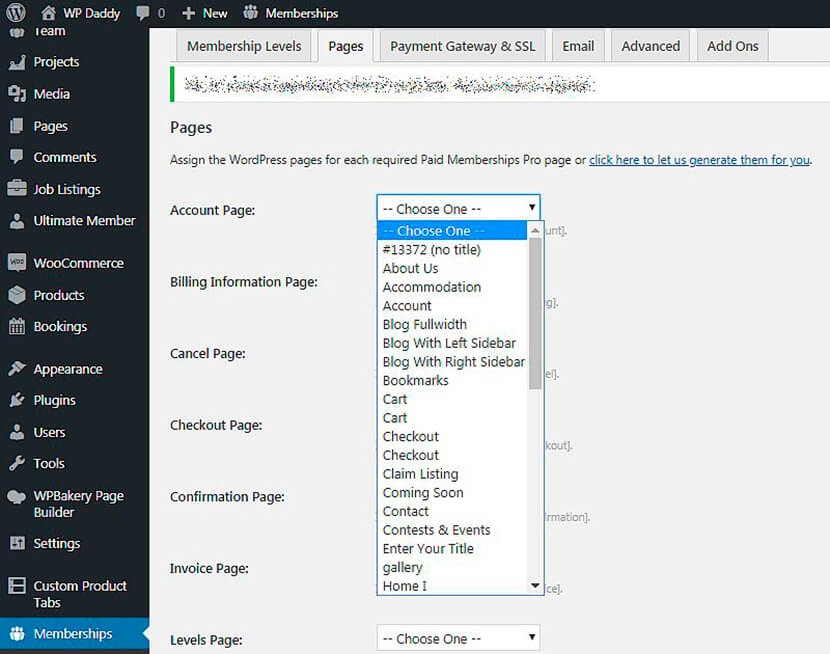Open the Levels Page dropdown
830x654 pixels.
(x=458, y=638)
